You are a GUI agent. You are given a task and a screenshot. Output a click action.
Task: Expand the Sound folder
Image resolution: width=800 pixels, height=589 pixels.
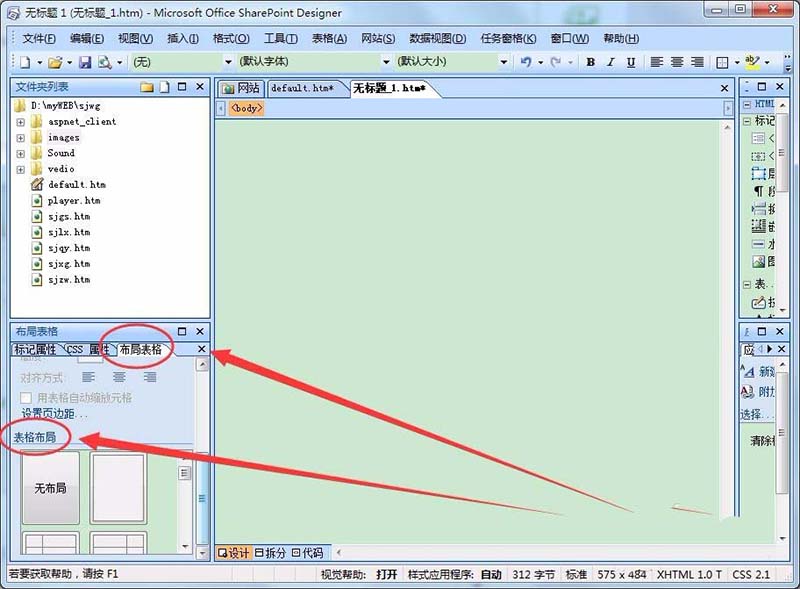click(x=20, y=154)
